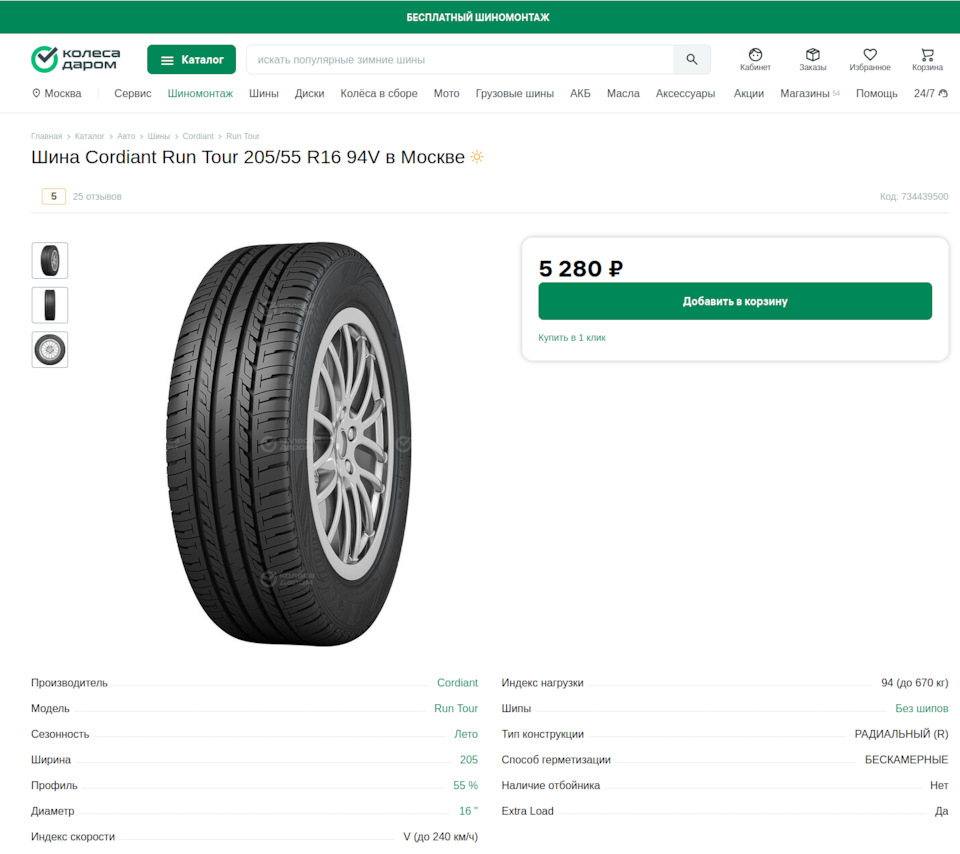Open the Шиномонтаж menu item
This screenshot has height=854, width=960.
[200, 93]
